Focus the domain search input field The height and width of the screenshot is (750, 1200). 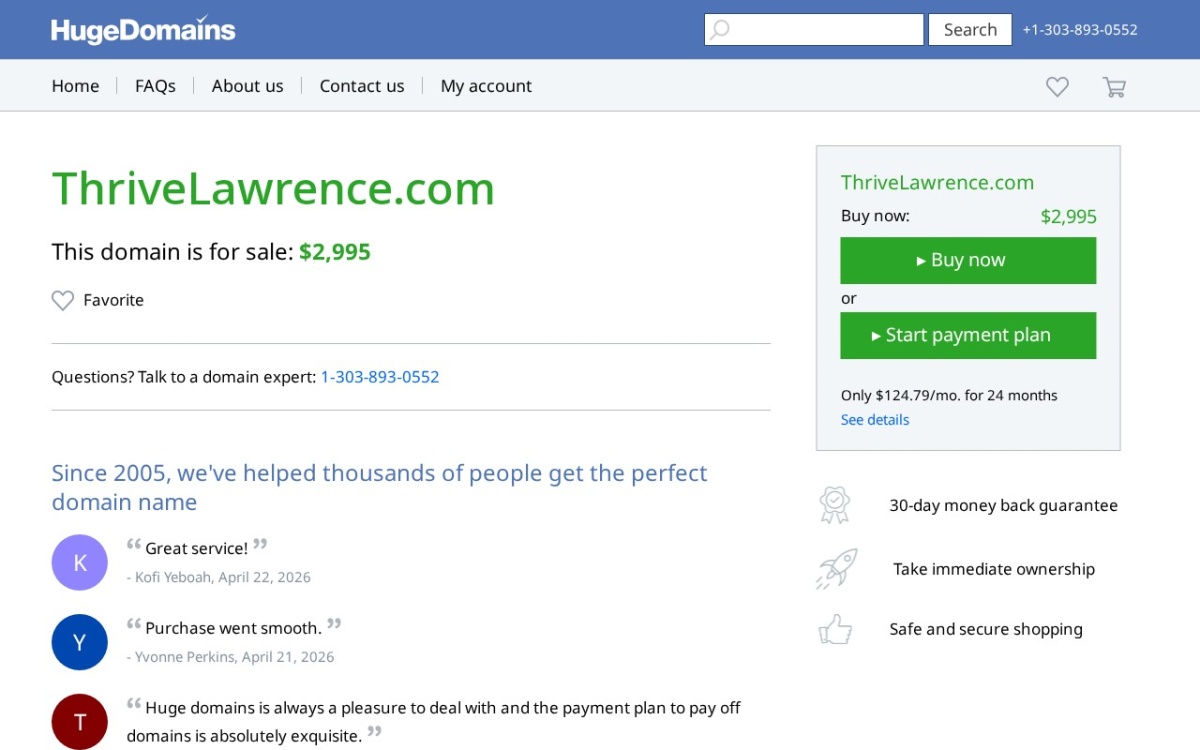click(x=814, y=30)
